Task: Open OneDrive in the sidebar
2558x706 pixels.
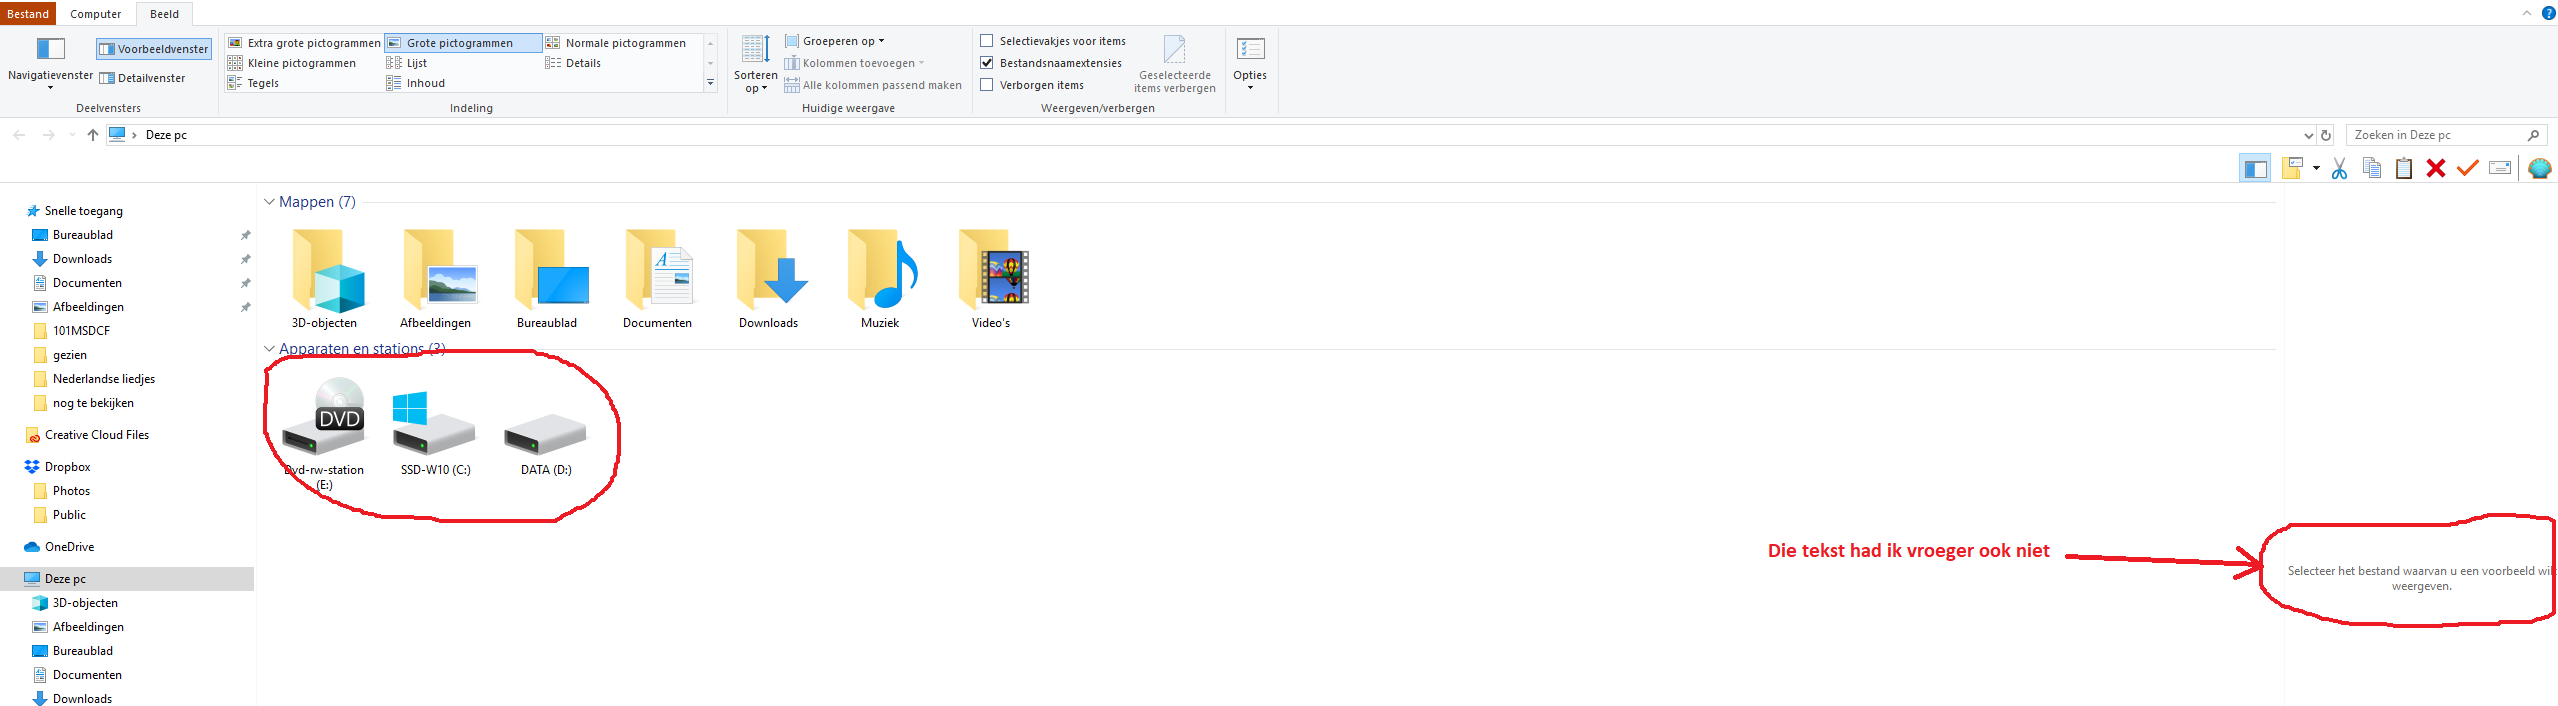Action: pos(60,547)
